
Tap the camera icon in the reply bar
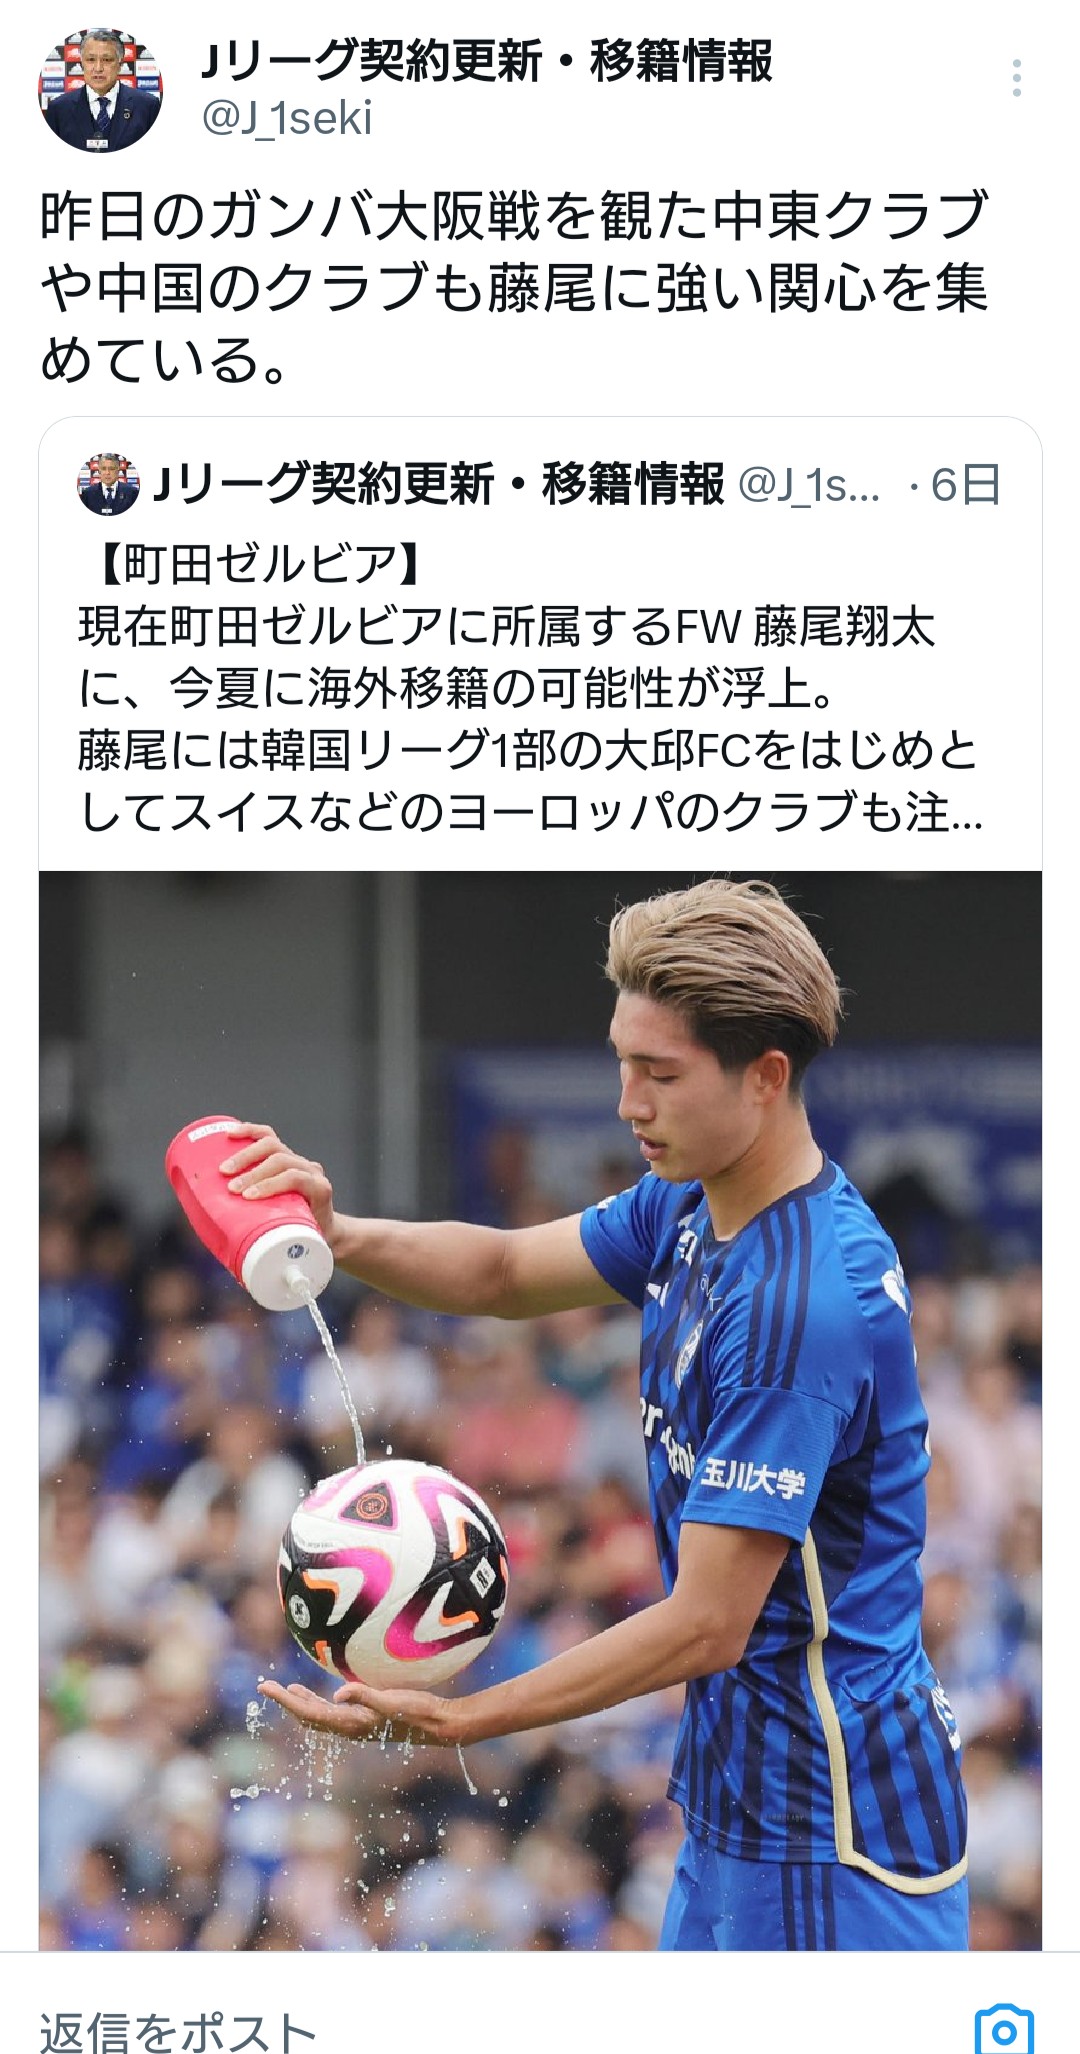pyautogui.click(x=1004, y=2029)
